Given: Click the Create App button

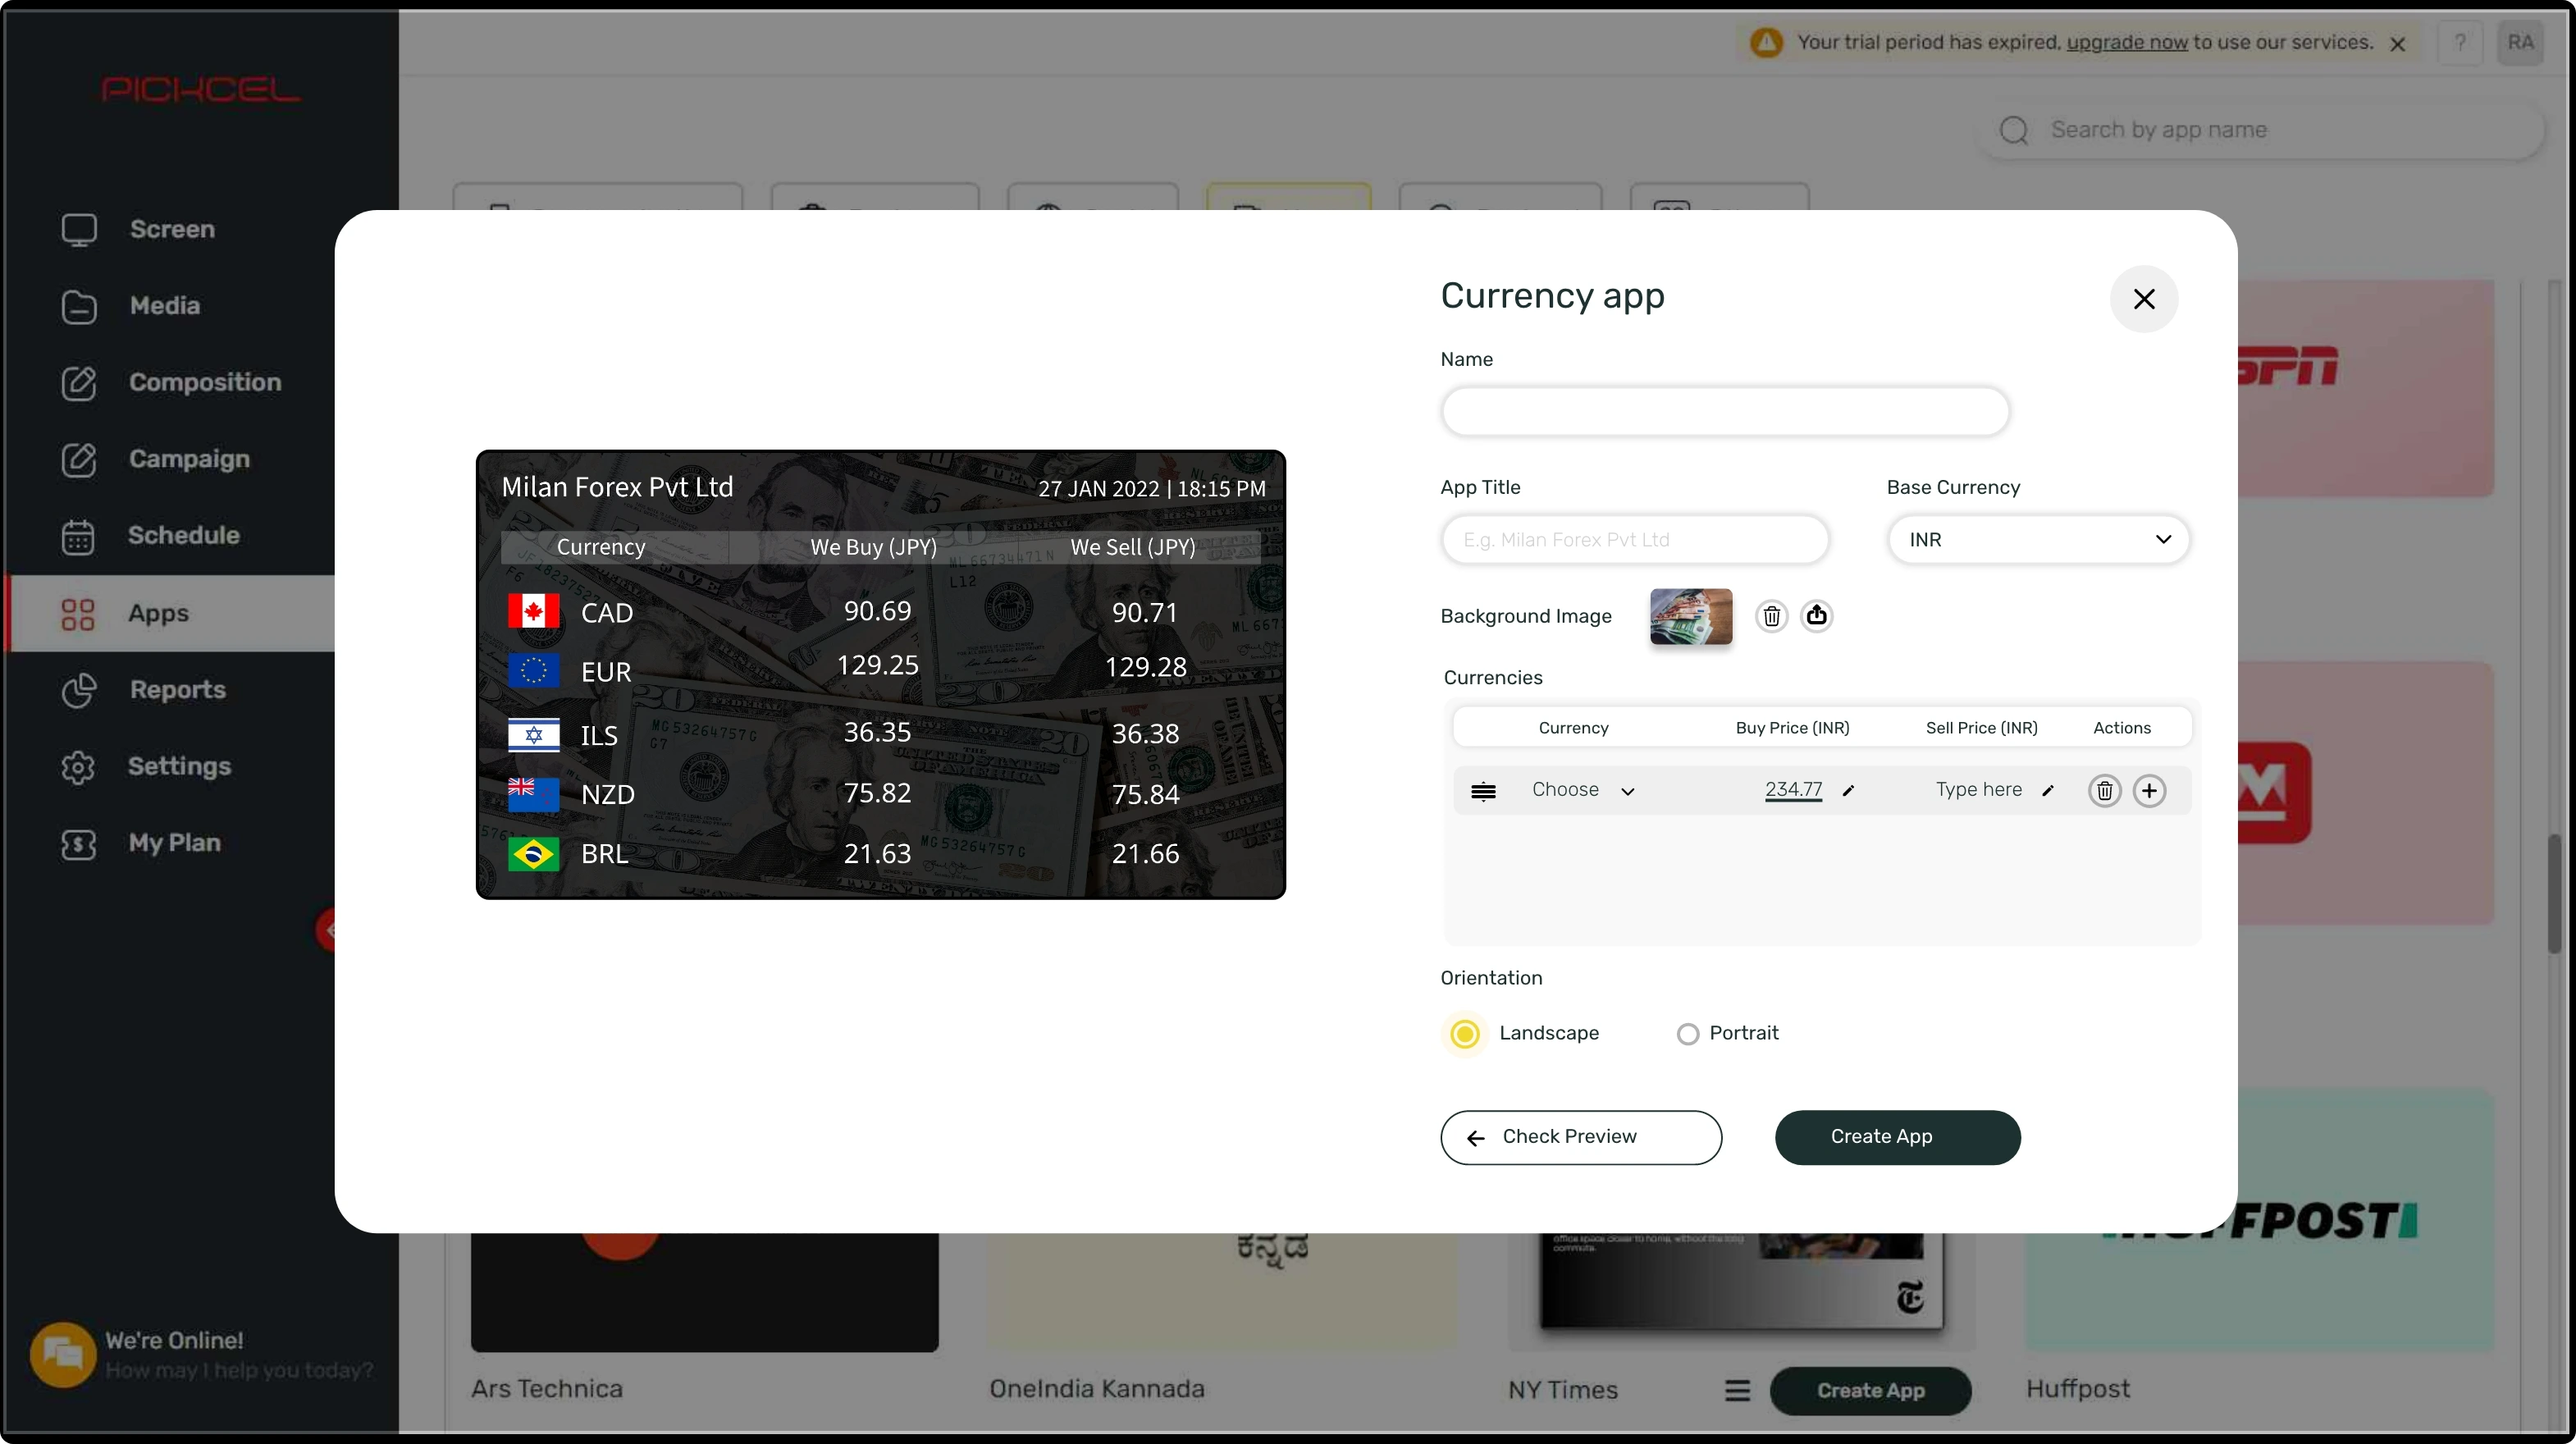Looking at the screenshot, I should tap(1897, 1136).
